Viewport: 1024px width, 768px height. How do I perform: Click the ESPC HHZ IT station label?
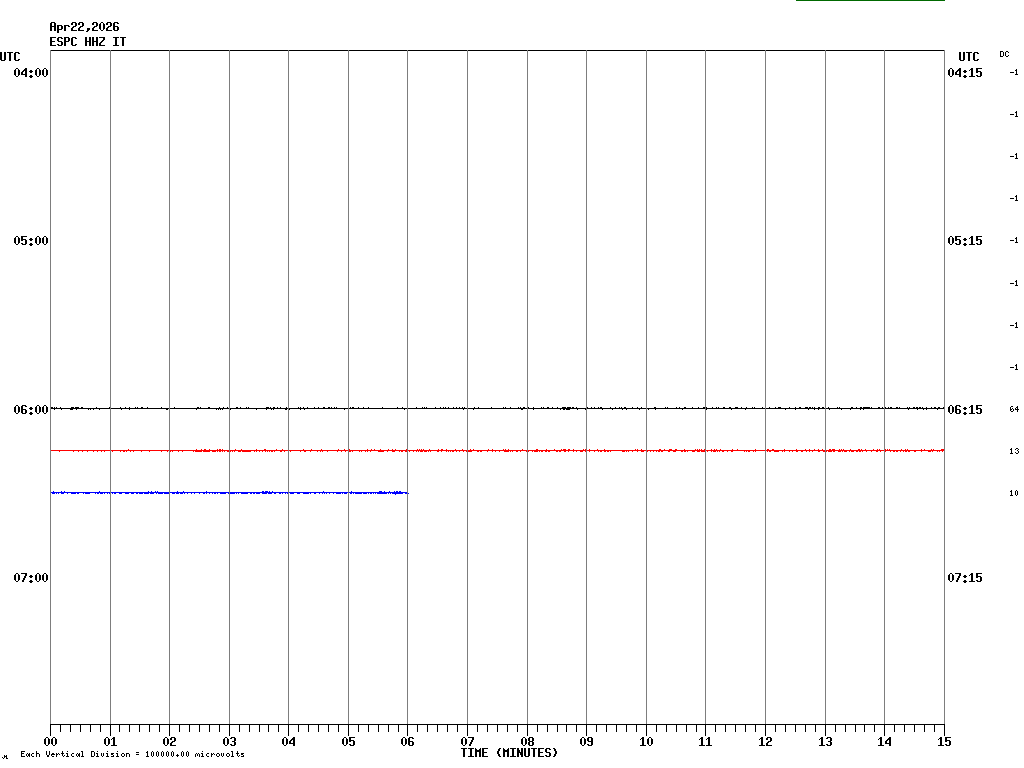point(88,42)
